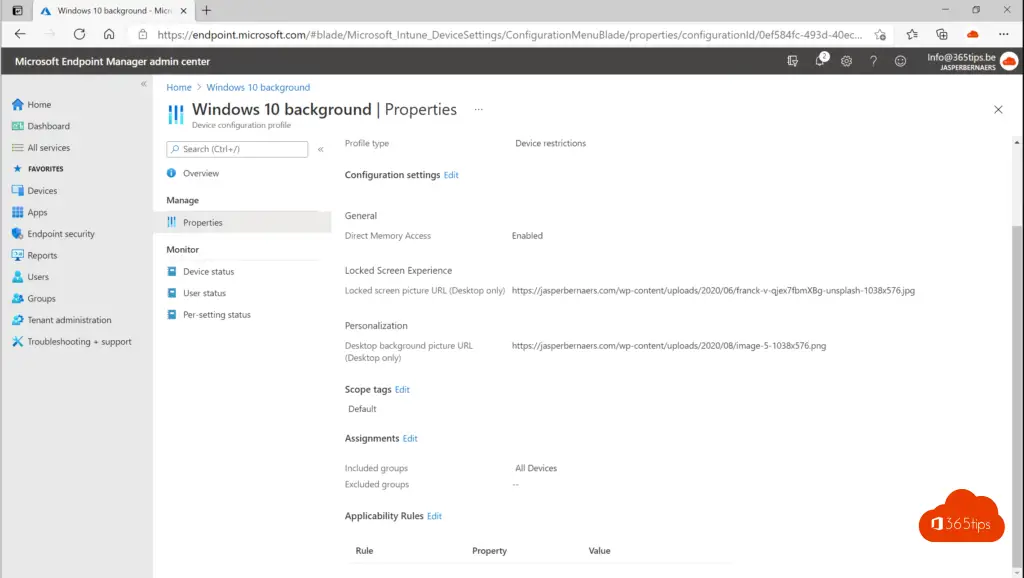
Task: Open the more options ellipsis beside Properties
Action: click(x=479, y=110)
